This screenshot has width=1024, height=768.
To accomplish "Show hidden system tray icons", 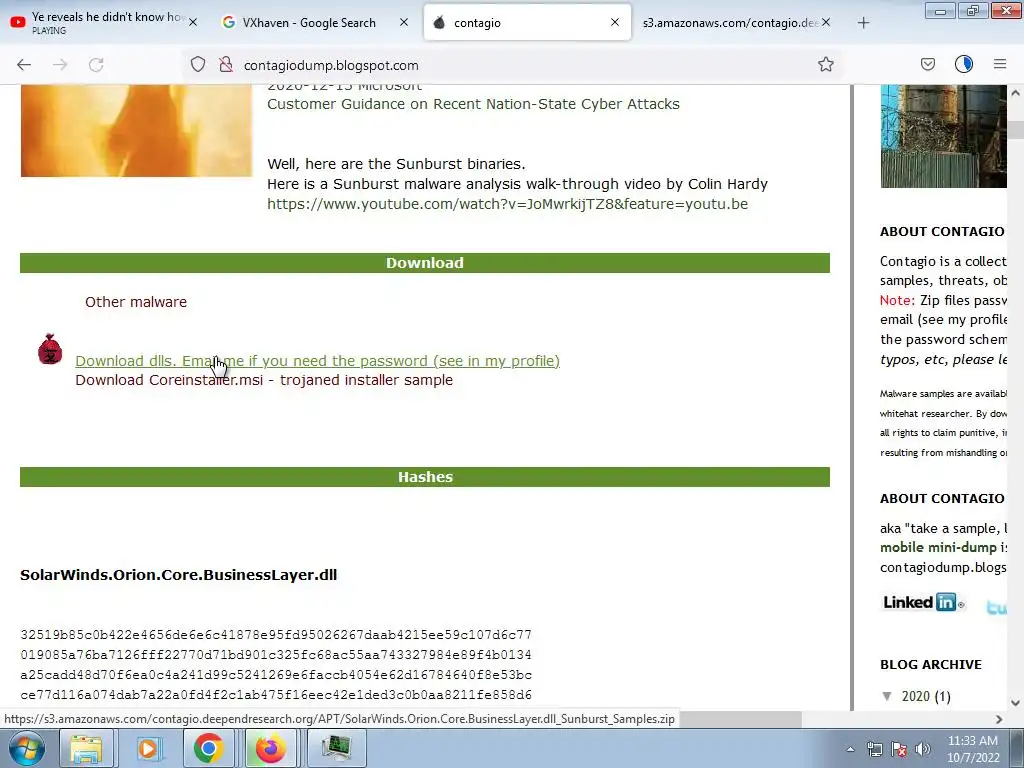I will 850,750.
